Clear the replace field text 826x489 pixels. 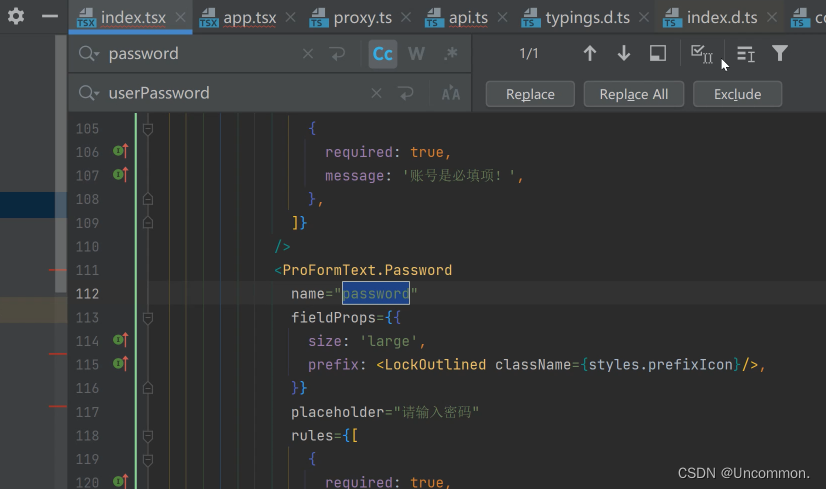pos(376,93)
